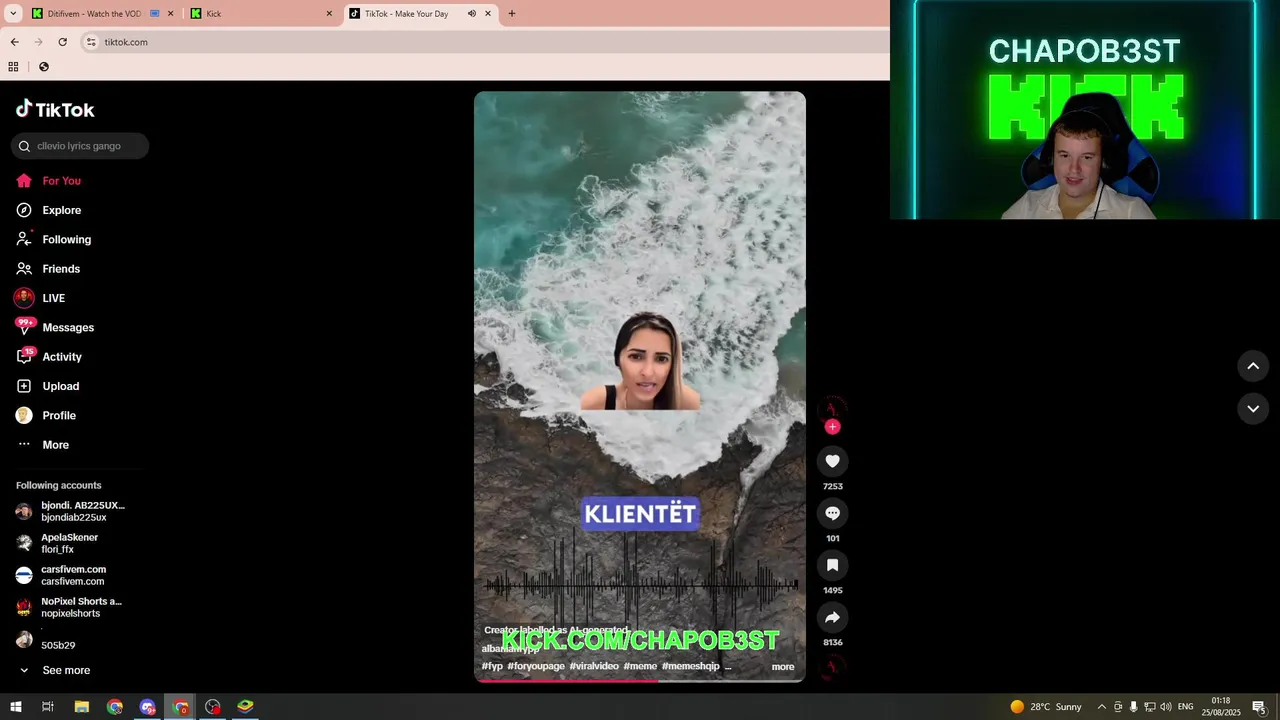Click the TikTok search field

point(80,146)
